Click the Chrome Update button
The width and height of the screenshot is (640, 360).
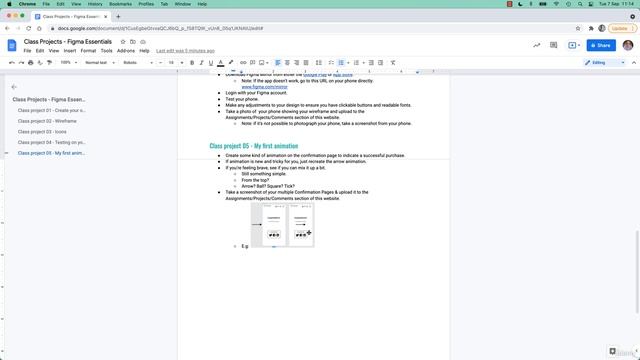pyautogui.click(x=622, y=29)
